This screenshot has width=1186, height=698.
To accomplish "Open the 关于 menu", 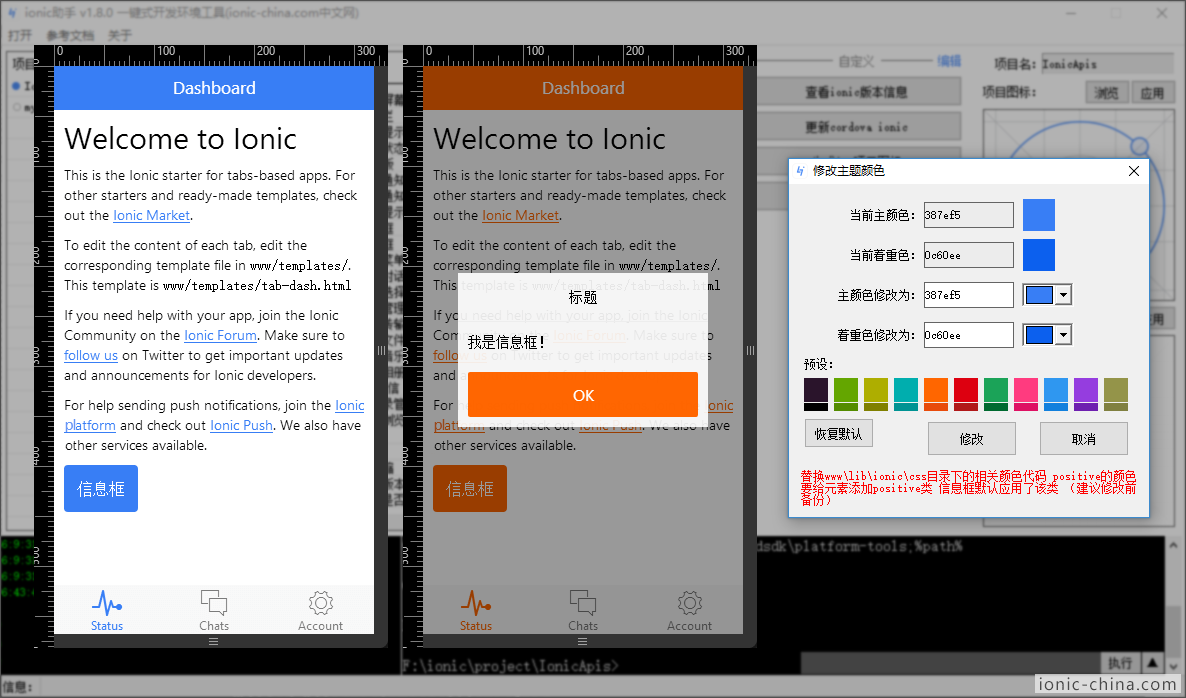I will pyautogui.click(x=120, y=36).
